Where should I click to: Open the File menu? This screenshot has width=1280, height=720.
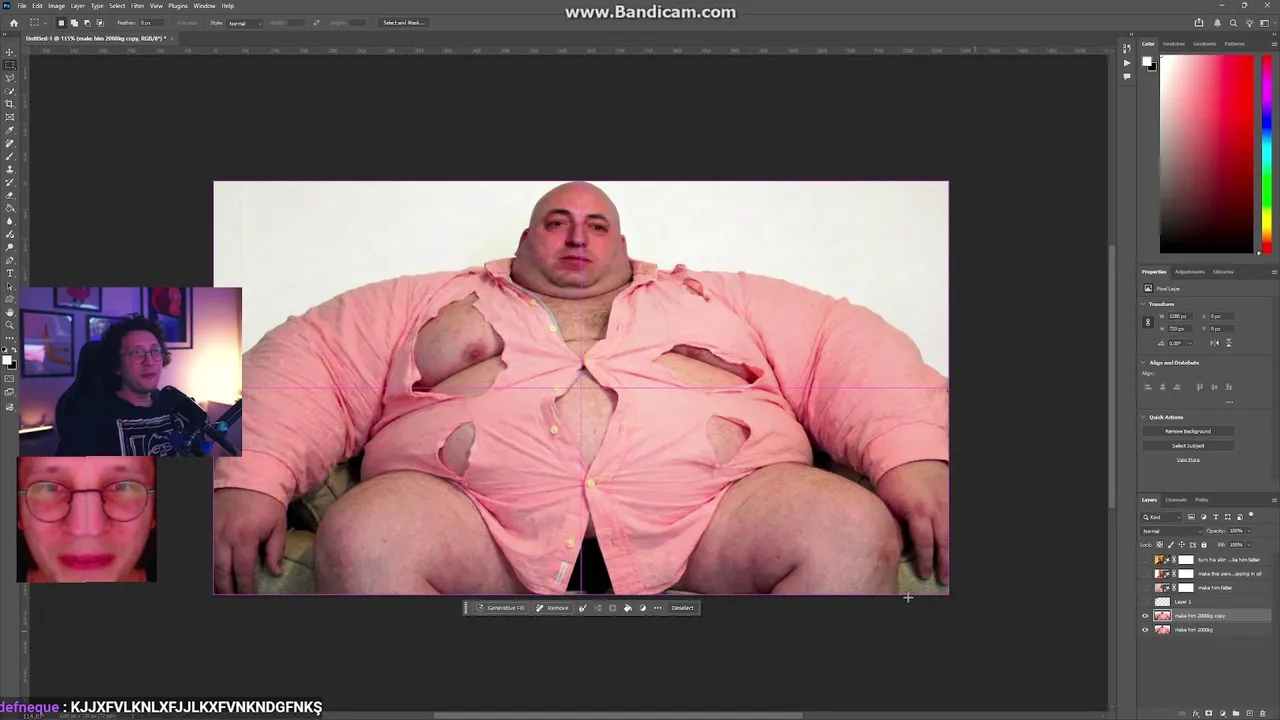pos(22,6)
